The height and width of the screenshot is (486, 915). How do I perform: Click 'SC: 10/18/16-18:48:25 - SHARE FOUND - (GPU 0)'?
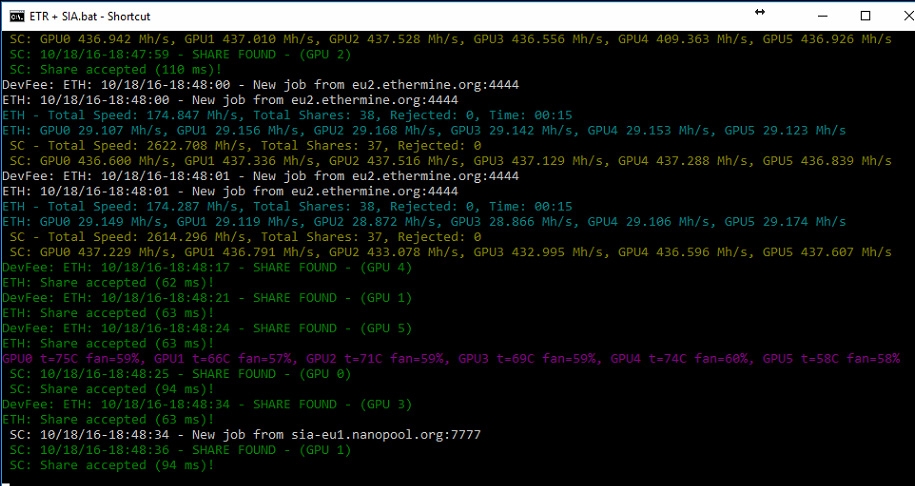(180, 373)
